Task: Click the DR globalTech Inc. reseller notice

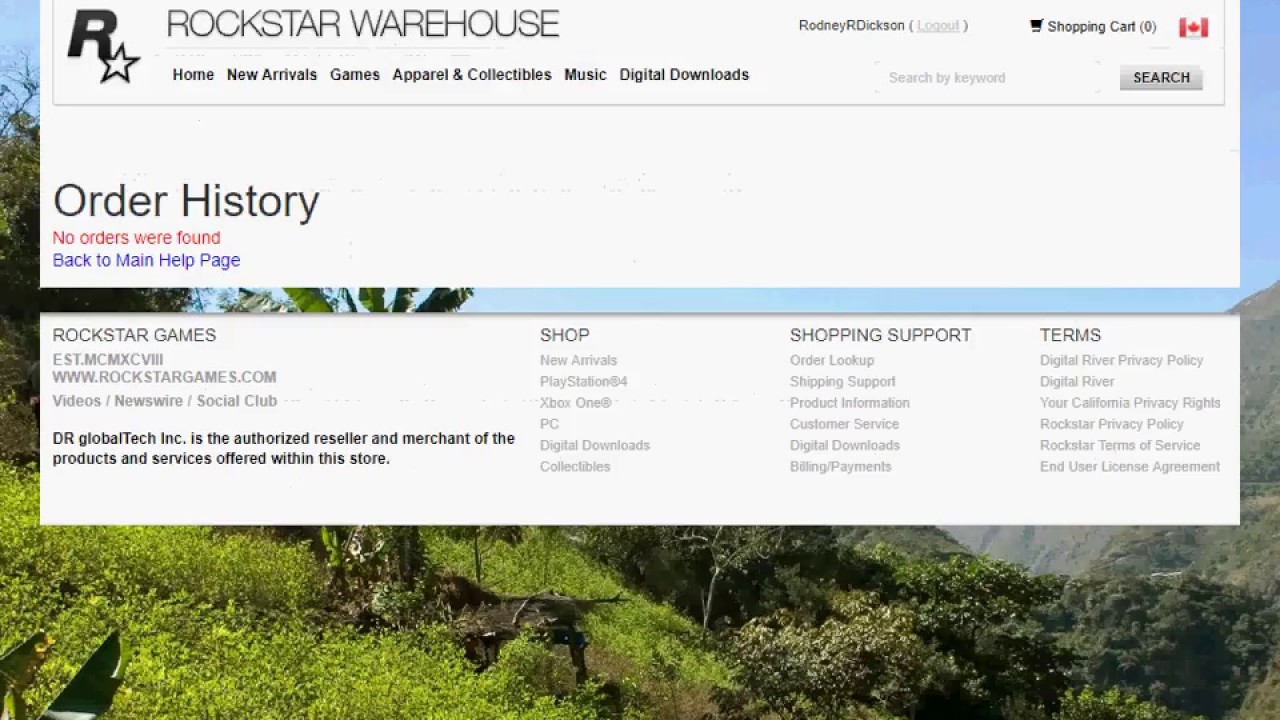Action: 284,448
